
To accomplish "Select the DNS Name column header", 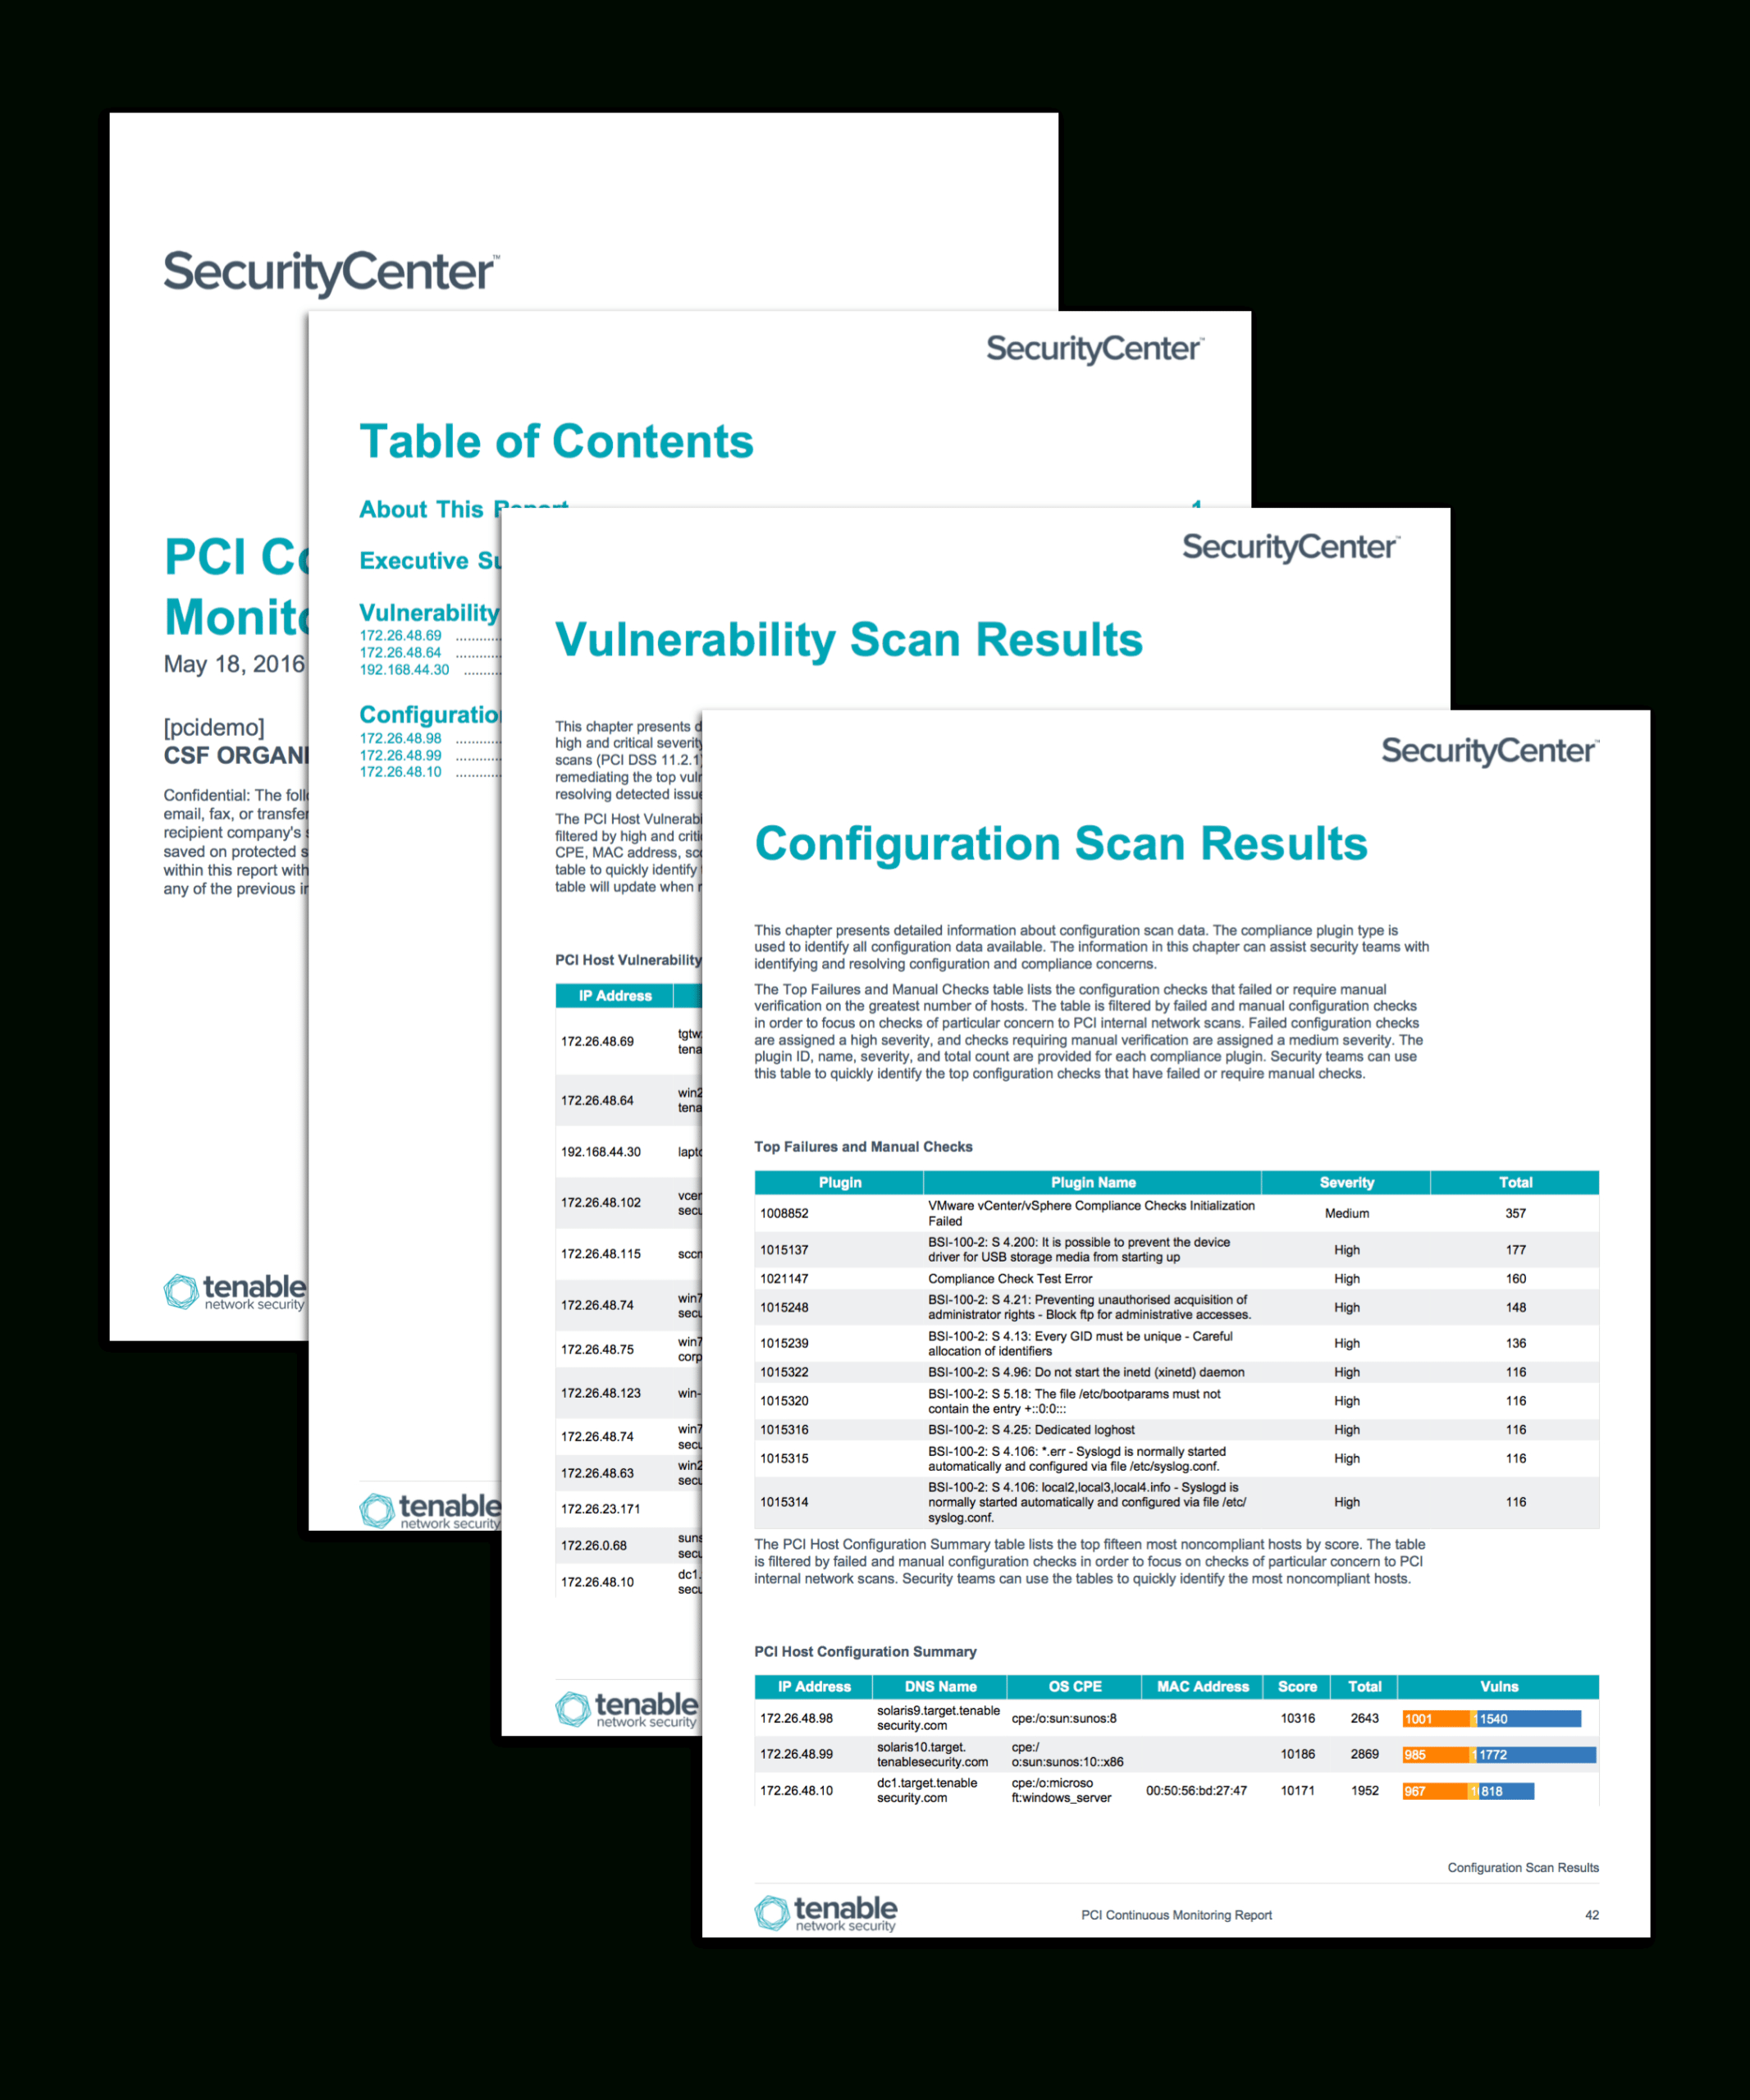I will [x=940, y=1687].
